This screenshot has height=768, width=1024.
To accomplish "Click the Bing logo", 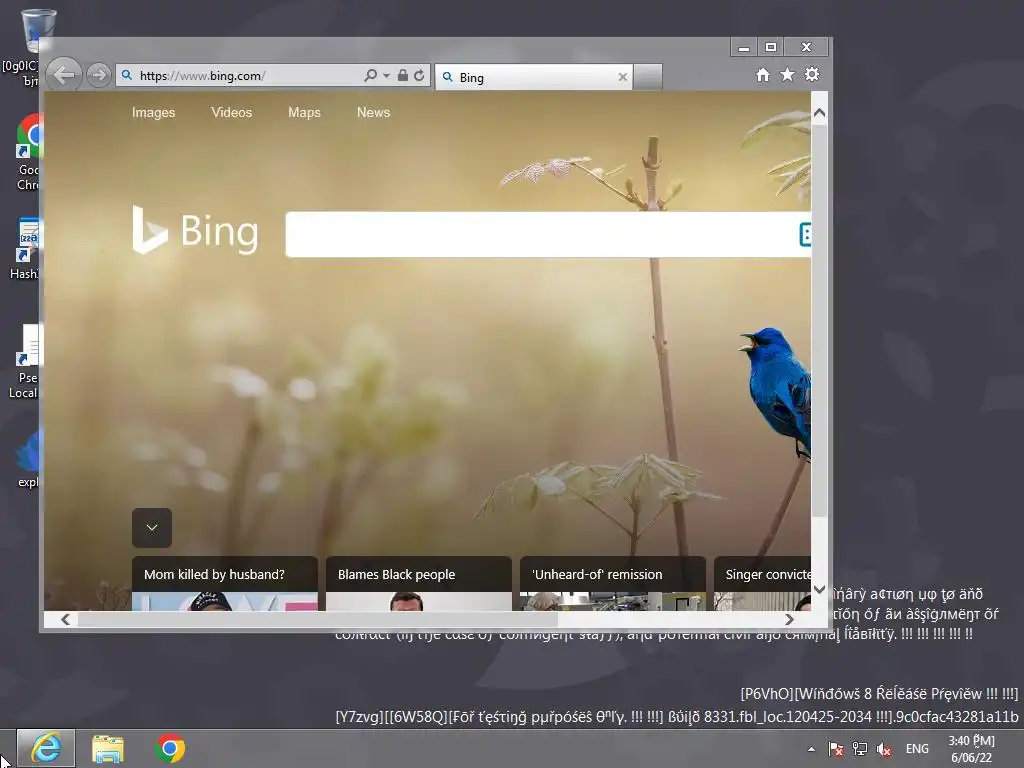I will [x=195, y=231].
